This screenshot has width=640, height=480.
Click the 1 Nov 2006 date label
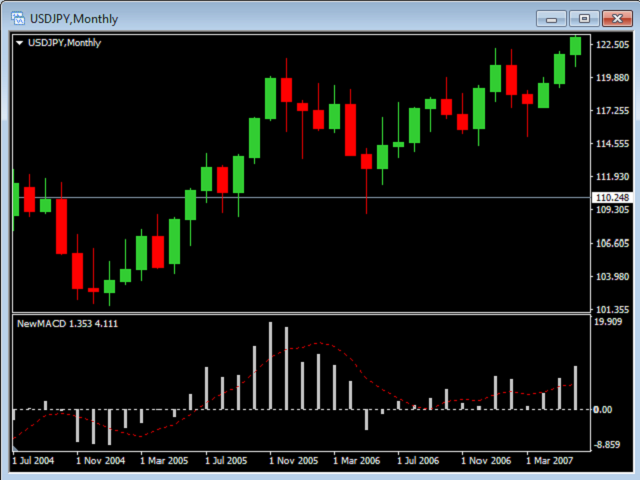point(486,461)
